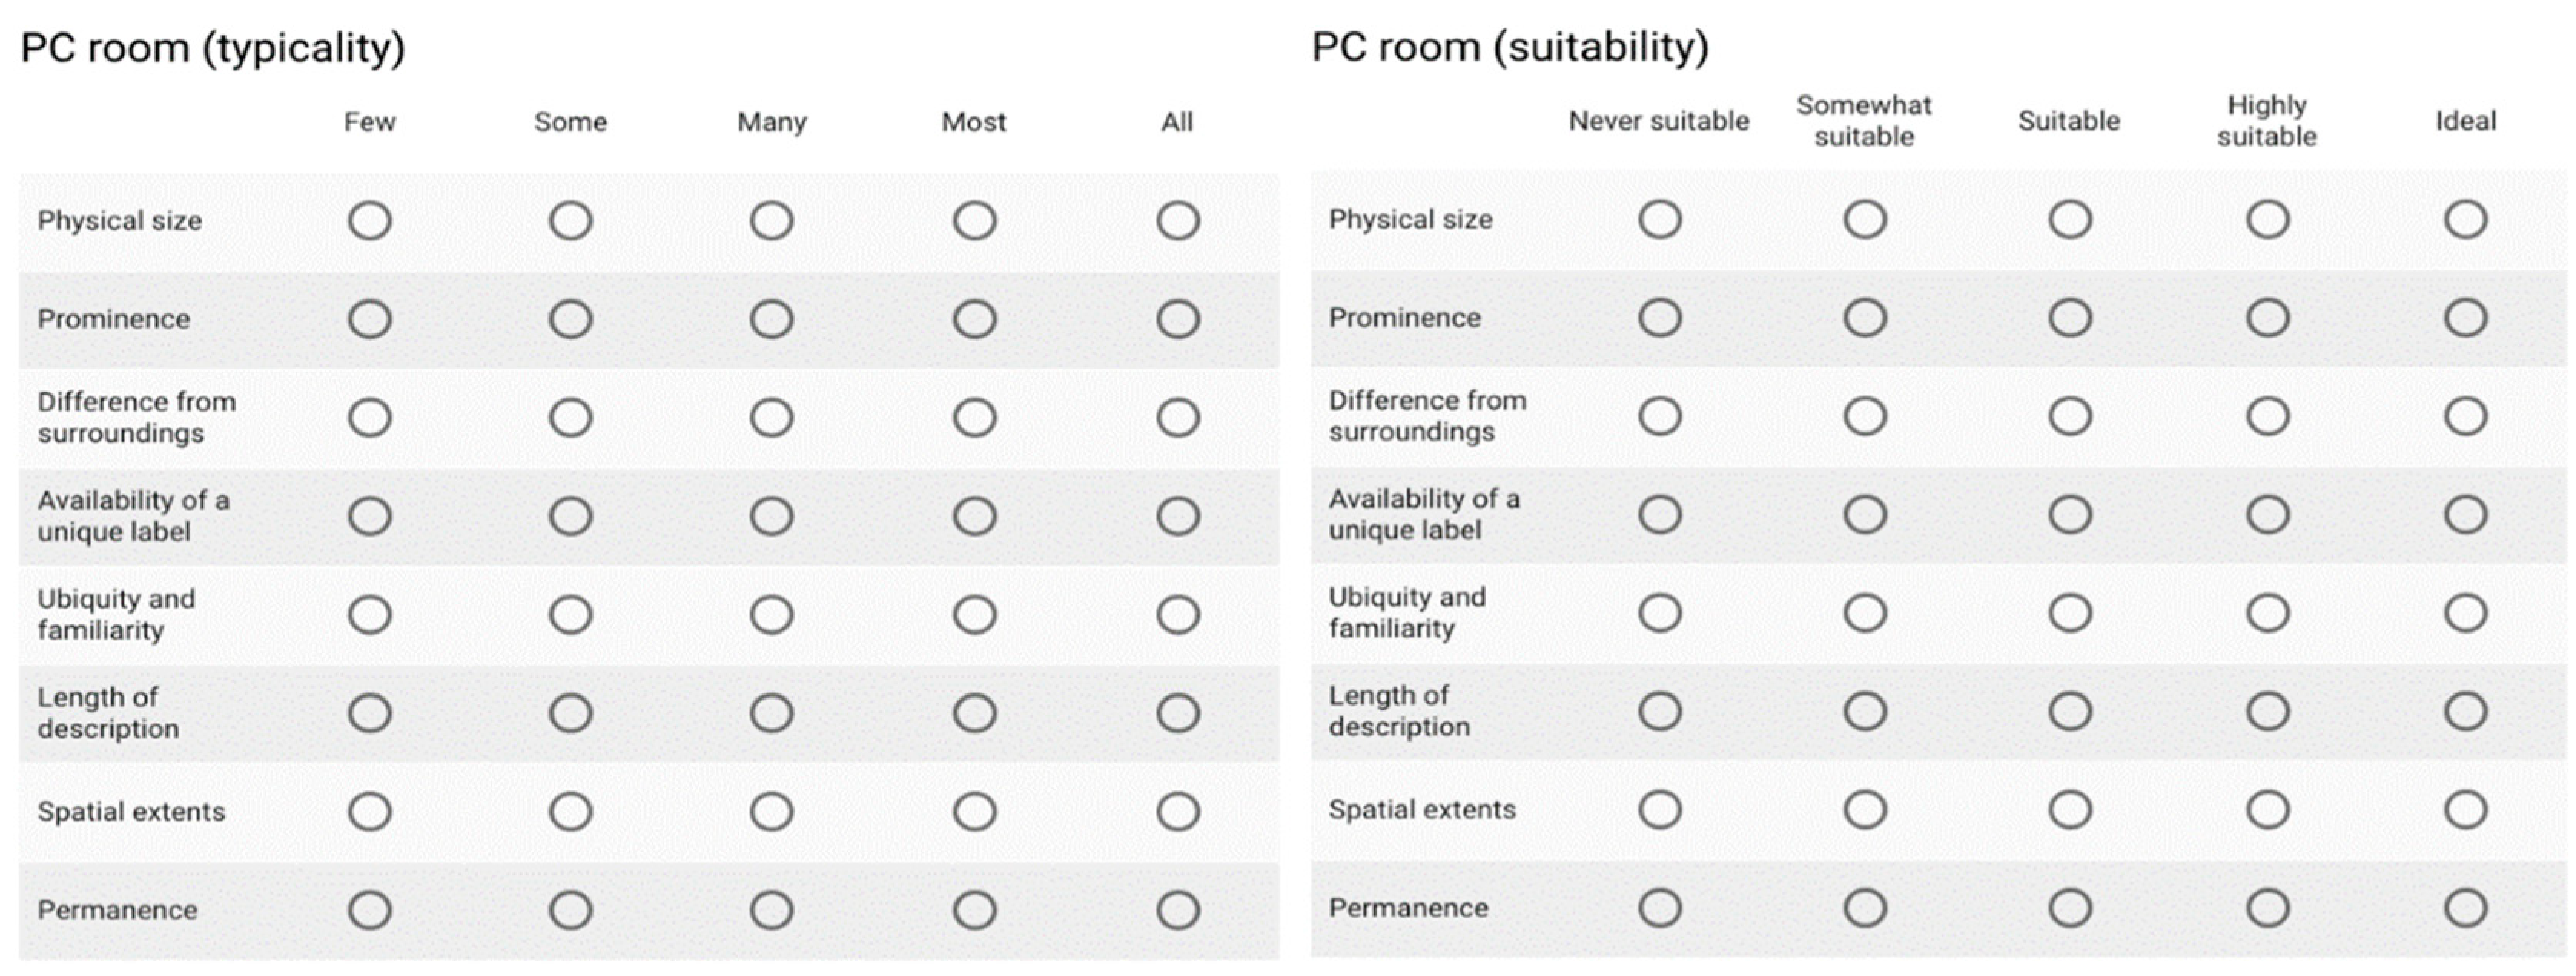Select 'All' for Spatial extents typicality

1178,812
